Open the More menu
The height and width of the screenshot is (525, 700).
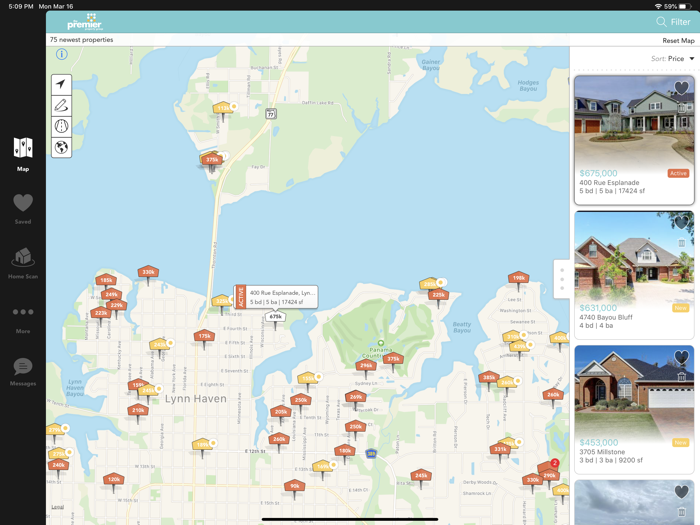point(23,320)
